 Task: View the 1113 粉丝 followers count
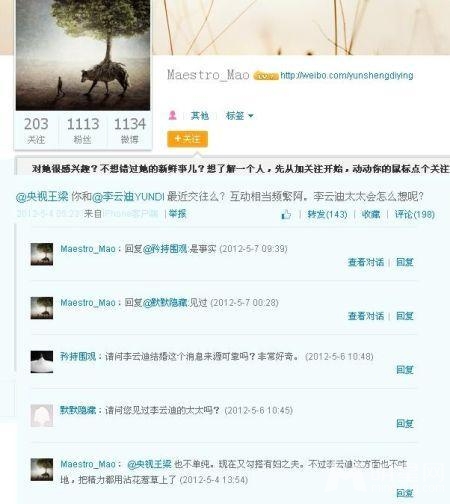(x=83, y=130)
